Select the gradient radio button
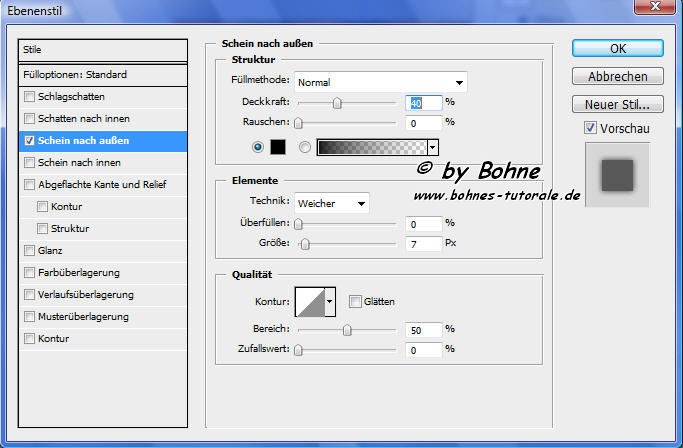The width and height of the screenshot is (683, 448). click(x=303, y=147)
